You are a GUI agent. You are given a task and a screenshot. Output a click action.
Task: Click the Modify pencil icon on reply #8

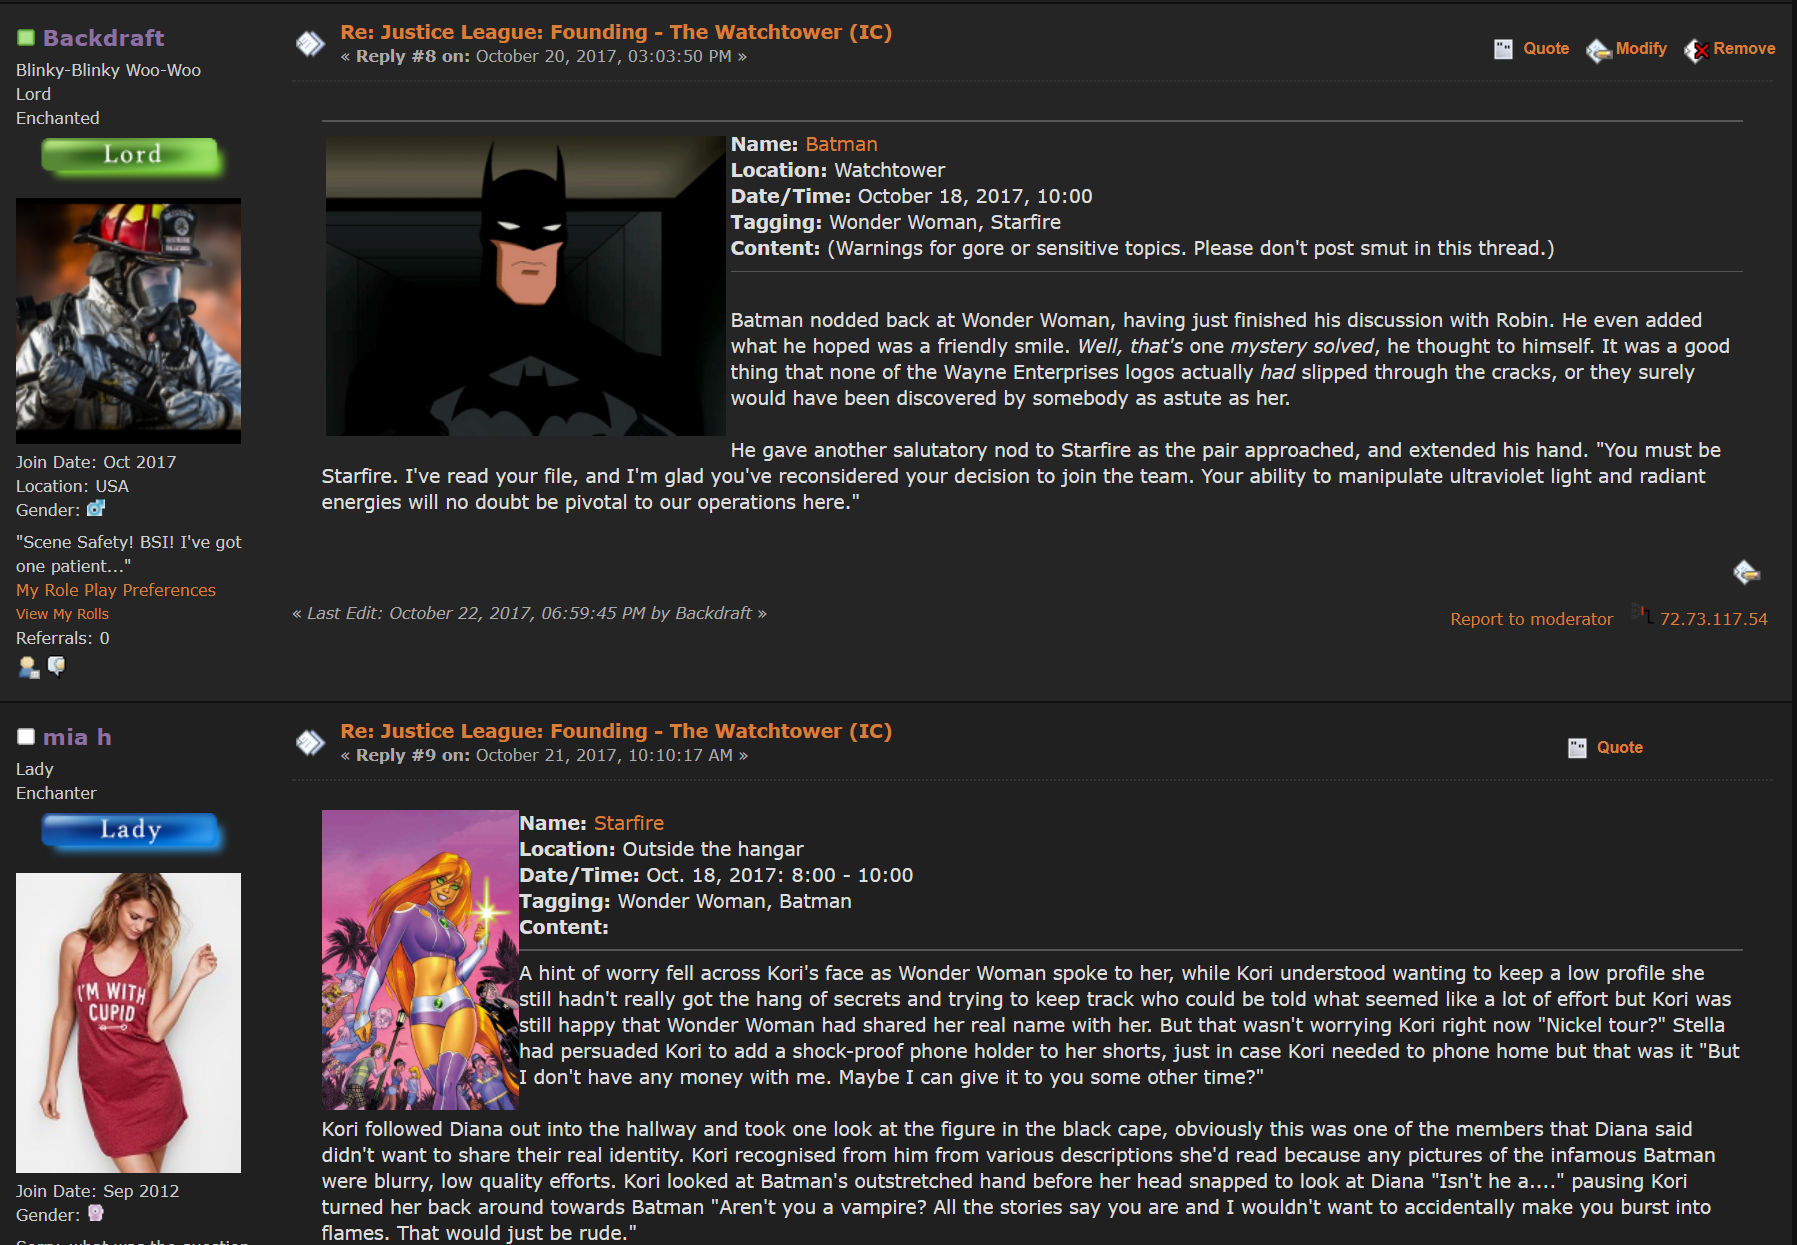pos(1598,50)
